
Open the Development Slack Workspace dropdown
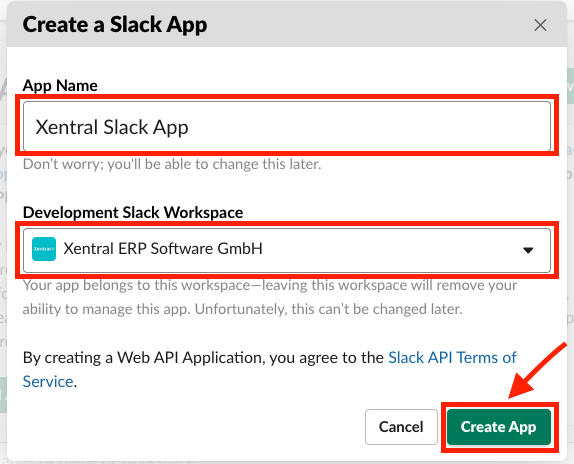(x=287, y=250)
